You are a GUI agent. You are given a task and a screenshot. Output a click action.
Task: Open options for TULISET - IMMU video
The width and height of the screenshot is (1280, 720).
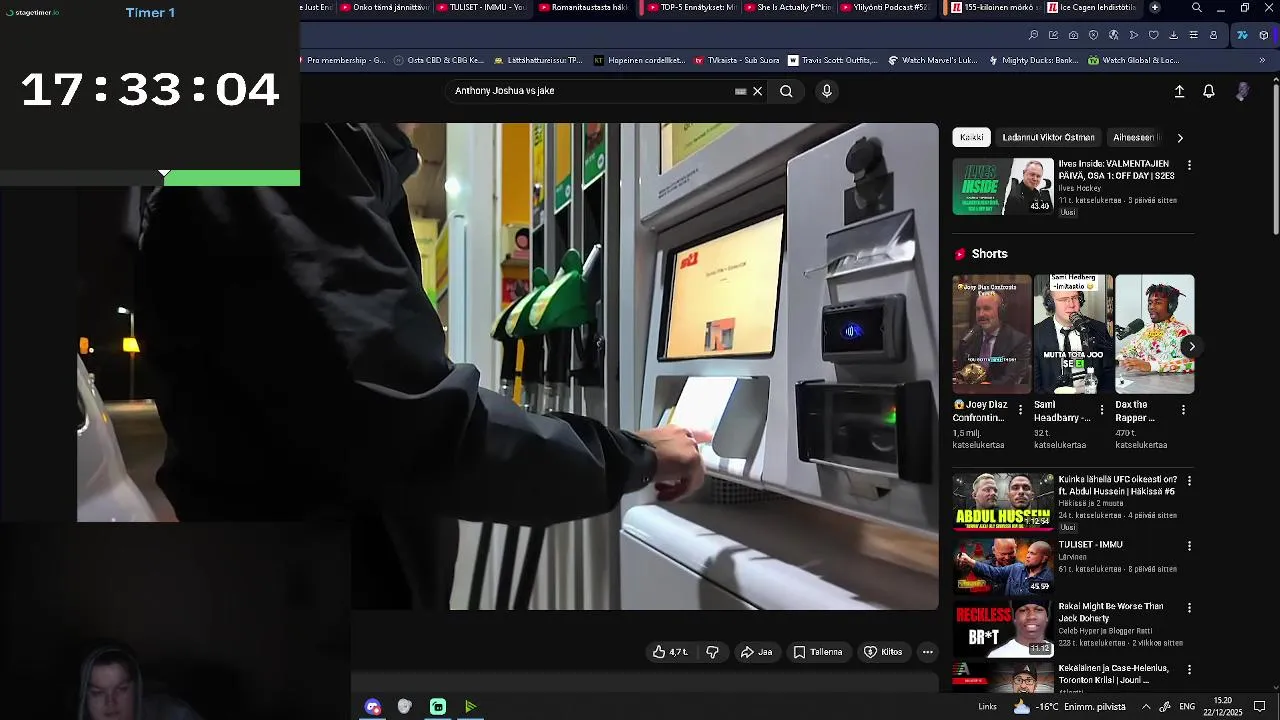pos(1189,546)
